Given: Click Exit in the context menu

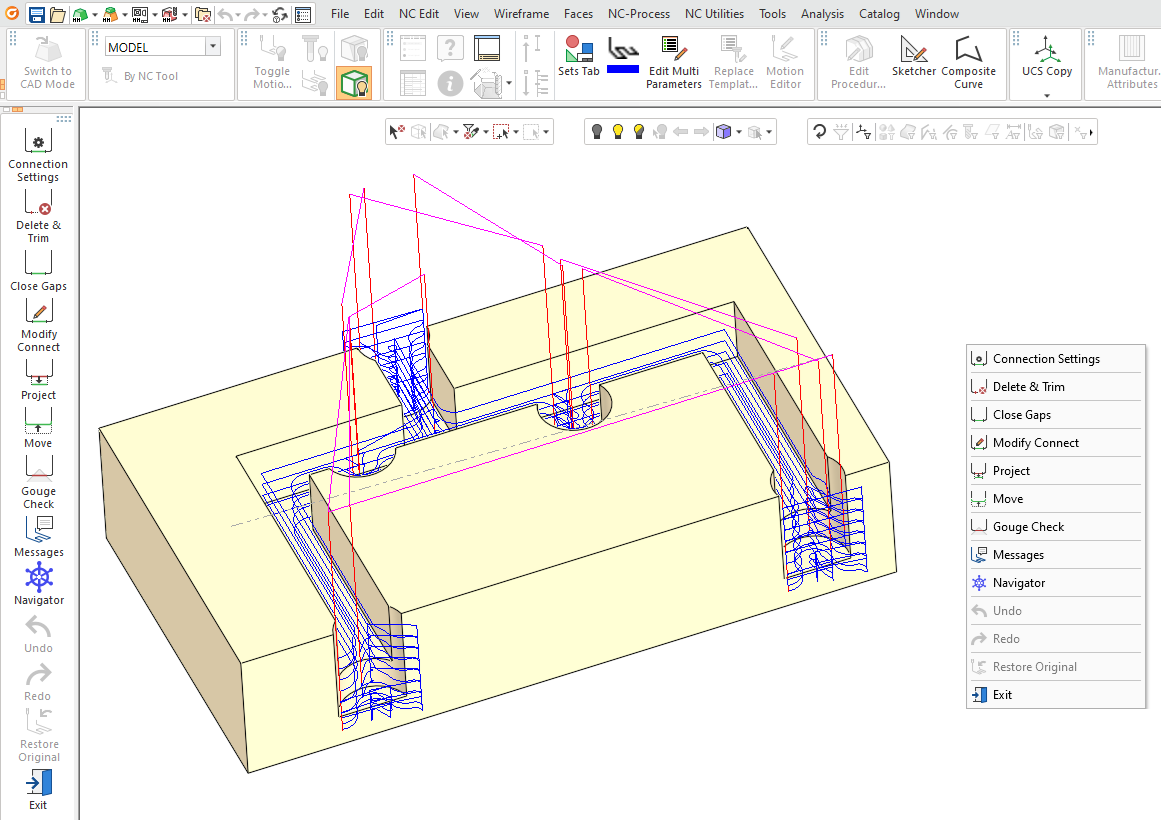Looking at the screenshot, I should [1002, 695].
